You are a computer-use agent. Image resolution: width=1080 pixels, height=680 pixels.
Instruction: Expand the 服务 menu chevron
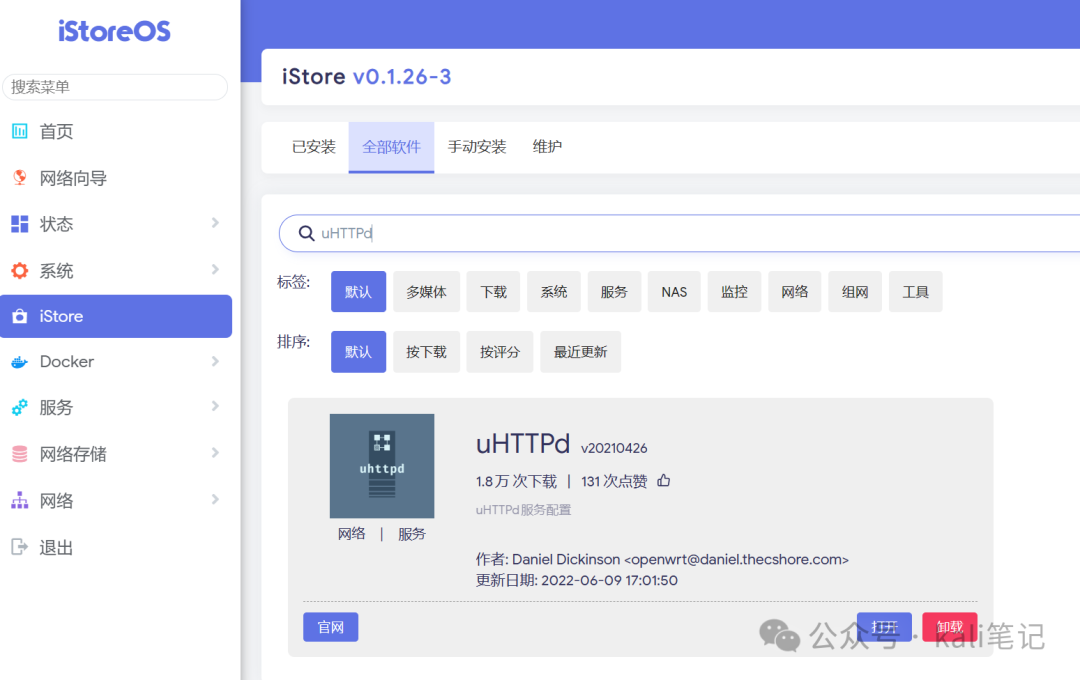pyautogui.click(x=216, y=406)
